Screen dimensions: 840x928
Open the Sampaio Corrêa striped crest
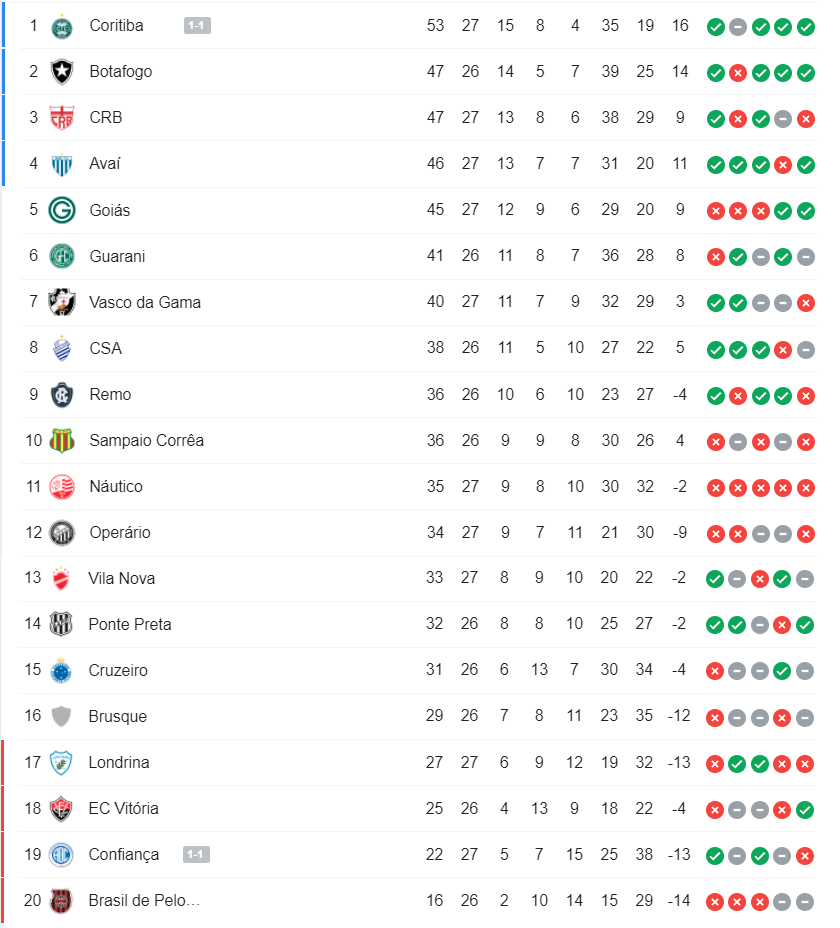62,440
